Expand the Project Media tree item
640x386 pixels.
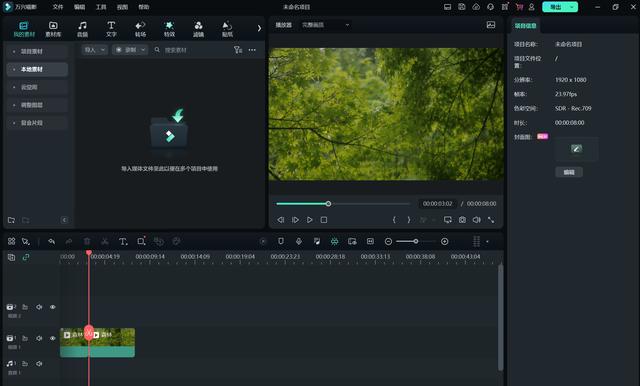pos(37,51)
